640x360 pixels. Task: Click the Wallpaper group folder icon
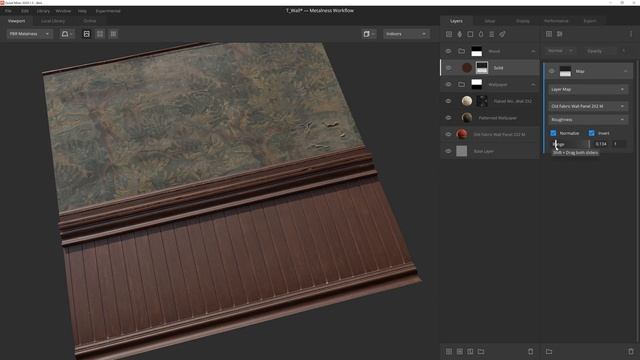[x=462, y=84]
